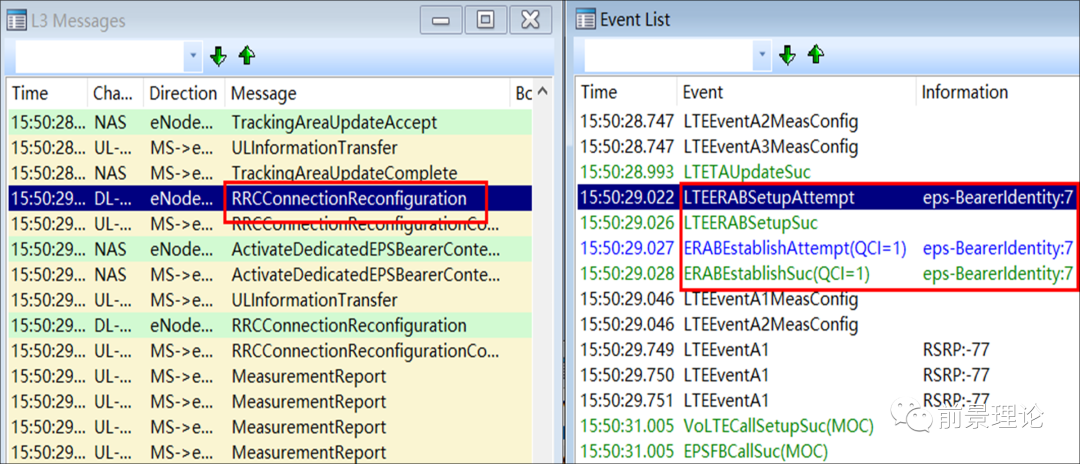
Task: Click the up arrow in Event List toolbar
Action: [x=815, y=55]
